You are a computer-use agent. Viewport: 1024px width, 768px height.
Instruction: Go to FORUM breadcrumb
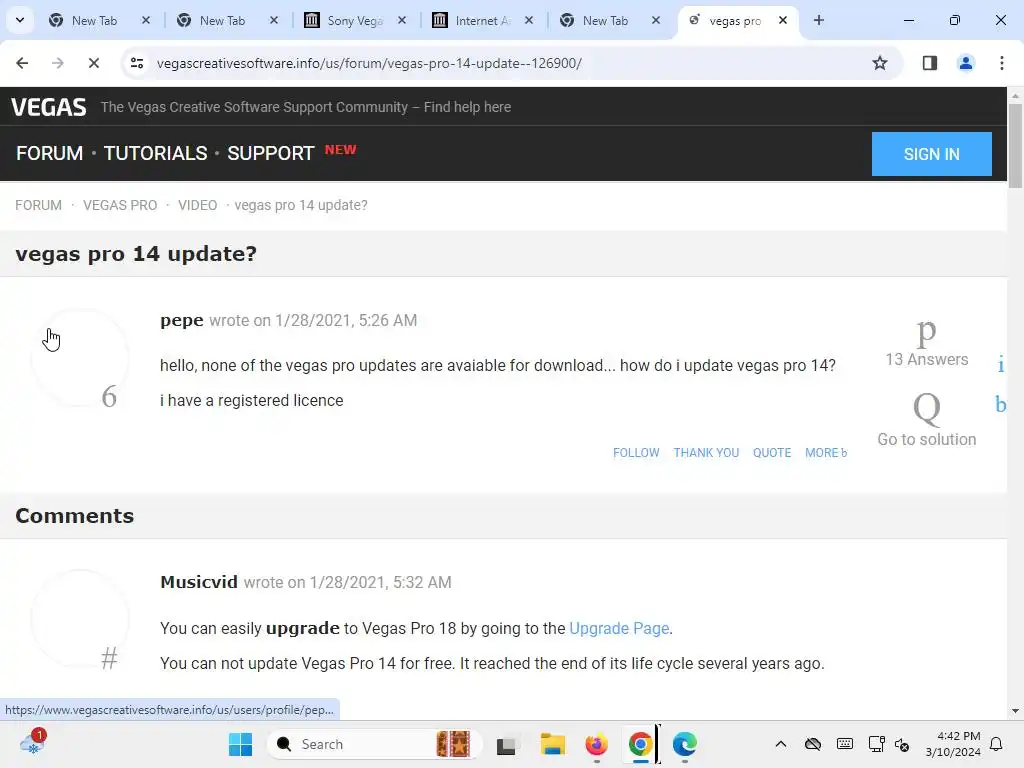tap(39, 205)
